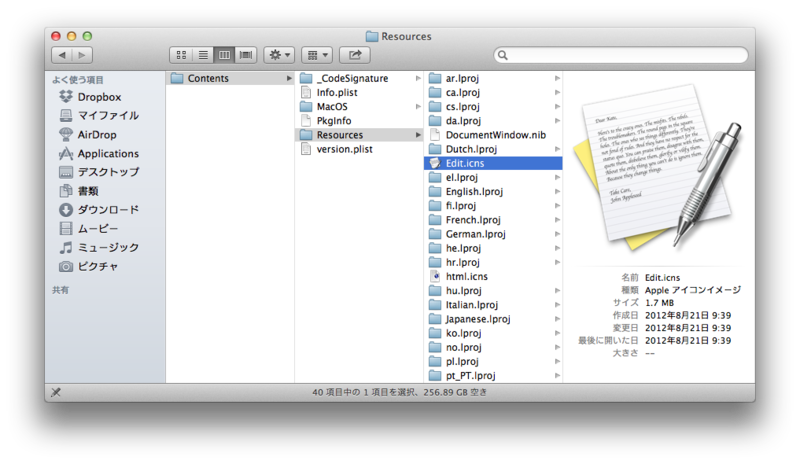Screen dimensions: 800x464
Task: Open ピクチャ in the sidebar
Action: coord(88,266)
